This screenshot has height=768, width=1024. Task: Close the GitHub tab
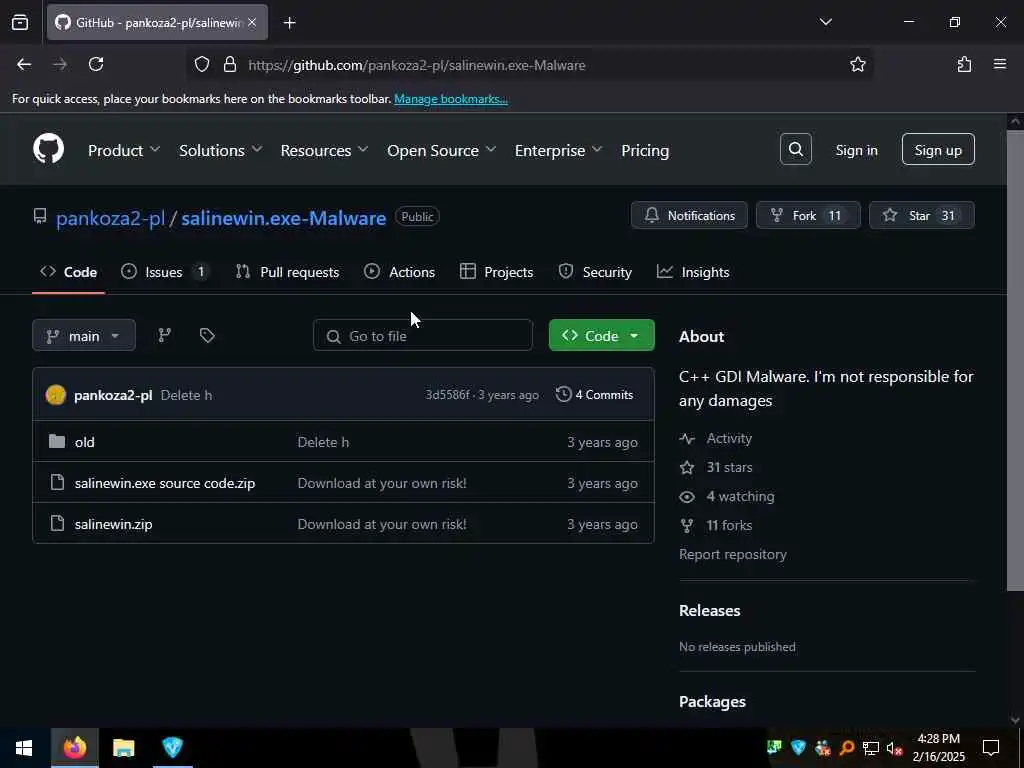click(x=252, y=22)
